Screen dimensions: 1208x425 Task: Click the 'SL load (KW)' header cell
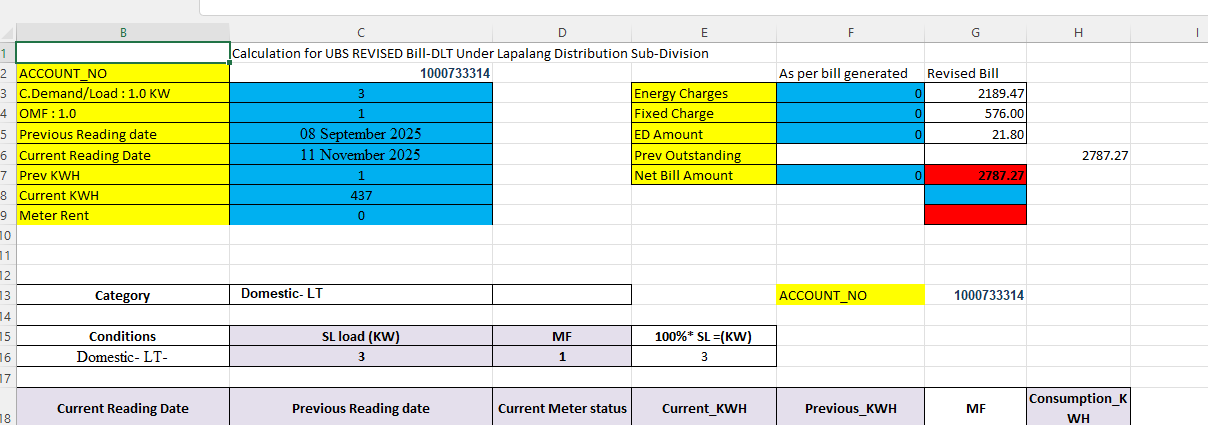click(x=360, y=337)
